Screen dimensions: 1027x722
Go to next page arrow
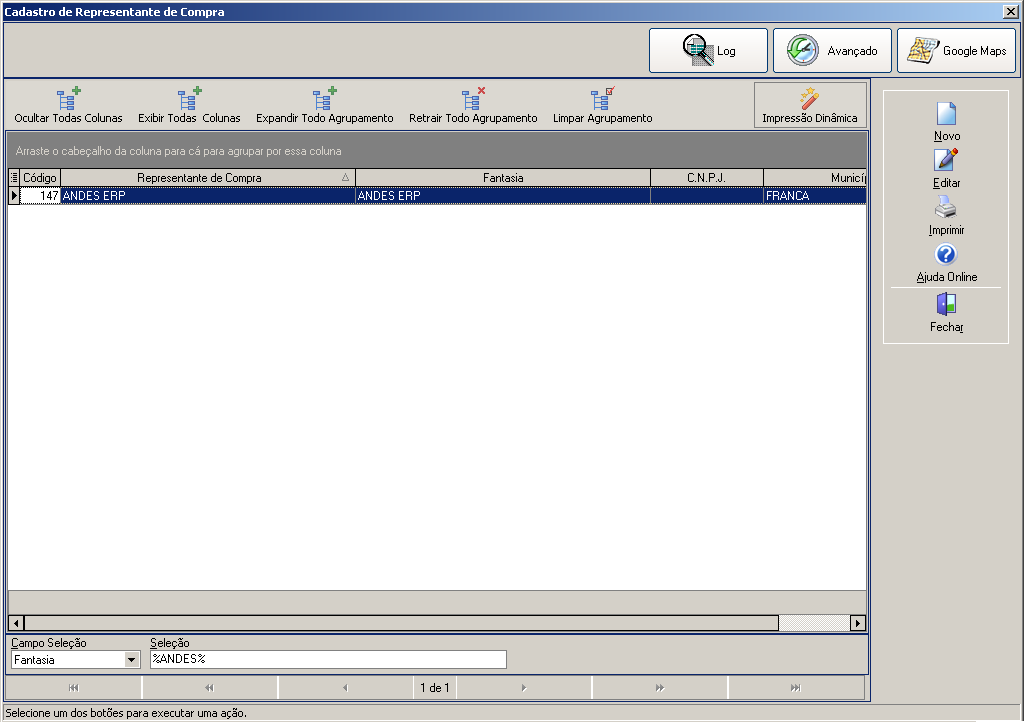(524, 687)
